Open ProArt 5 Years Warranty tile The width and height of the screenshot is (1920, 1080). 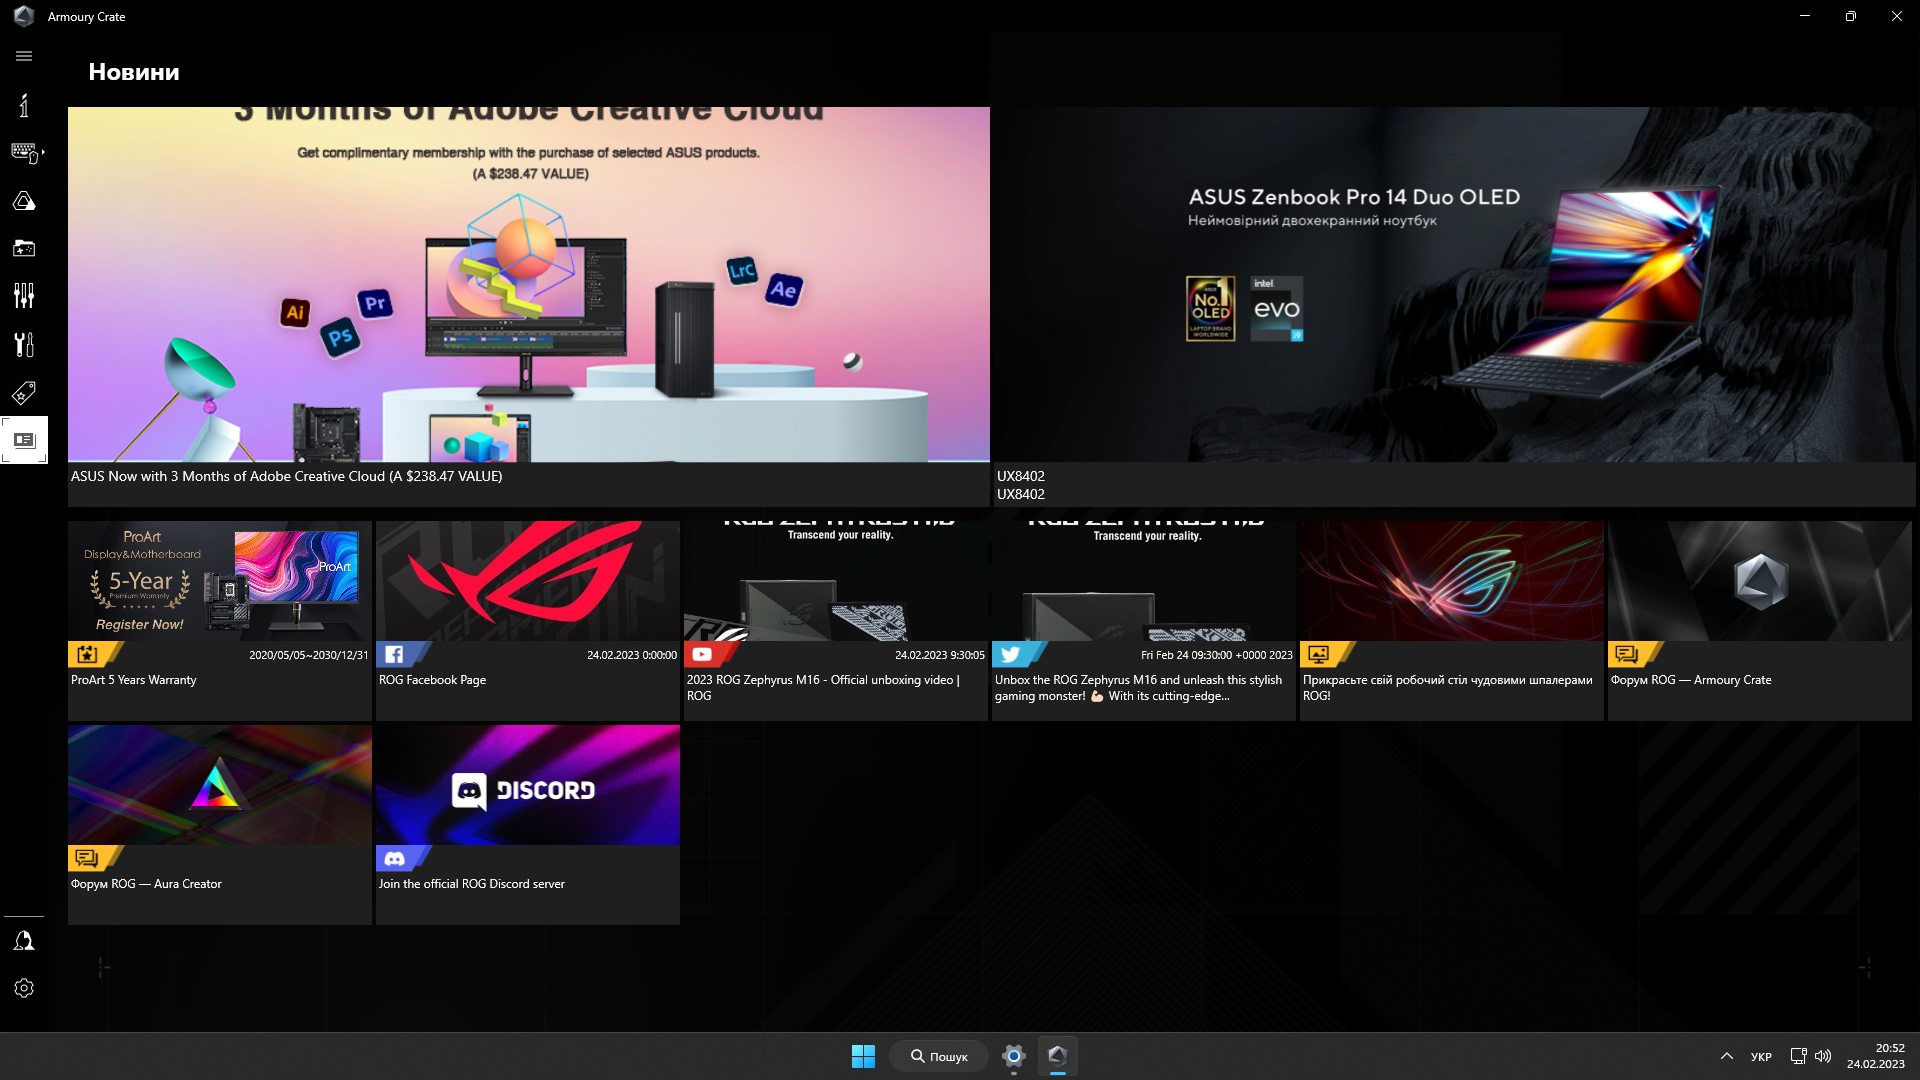tap(219, 620)
